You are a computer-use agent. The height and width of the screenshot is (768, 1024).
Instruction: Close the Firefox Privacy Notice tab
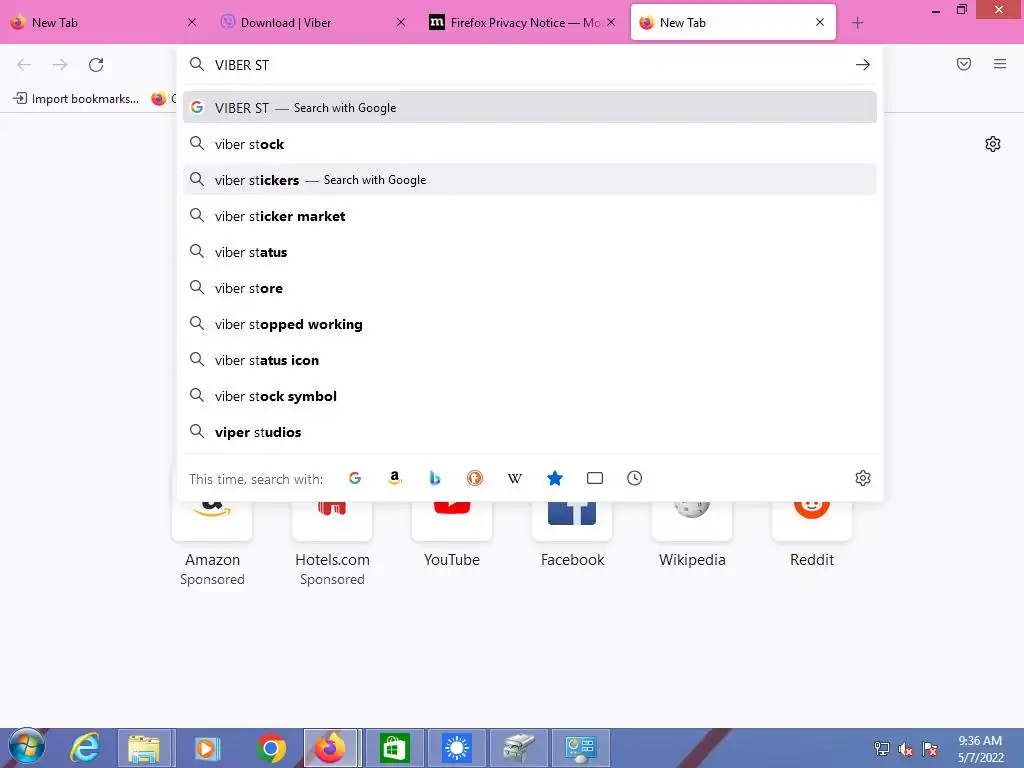(611, 22)
